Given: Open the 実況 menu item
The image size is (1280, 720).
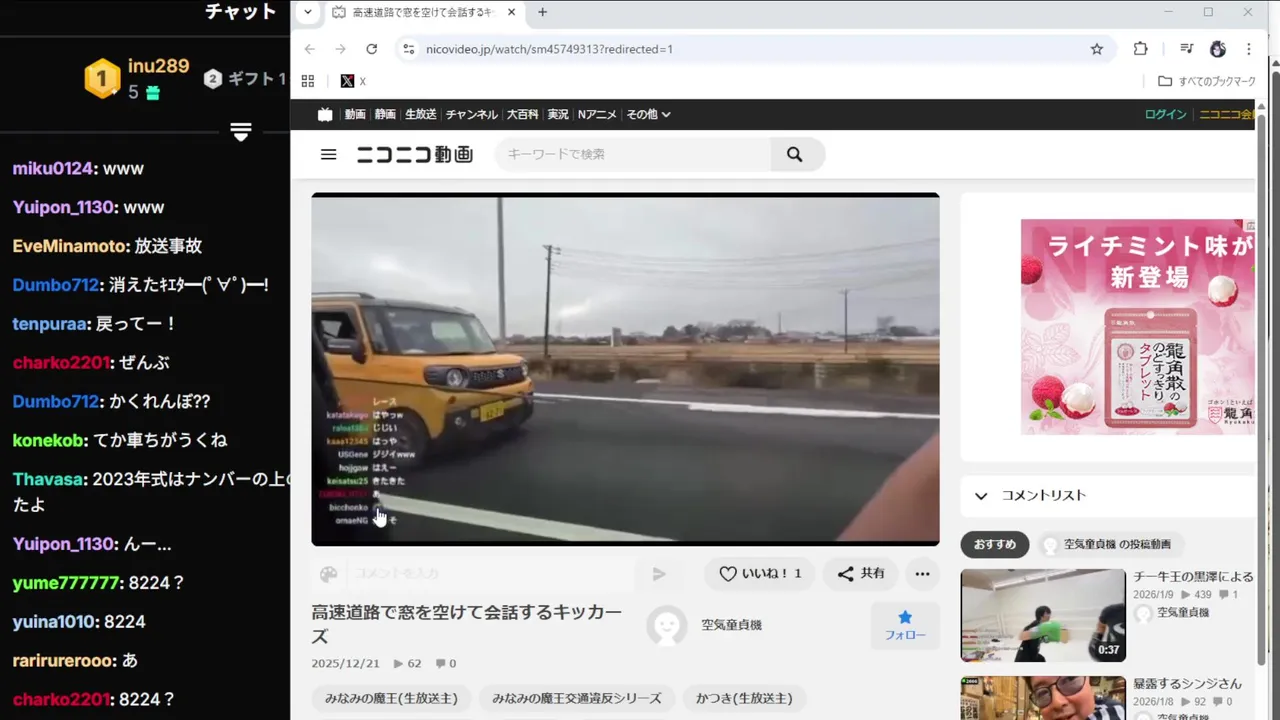Looking at the screenshot, I should (x=558, y=114).
